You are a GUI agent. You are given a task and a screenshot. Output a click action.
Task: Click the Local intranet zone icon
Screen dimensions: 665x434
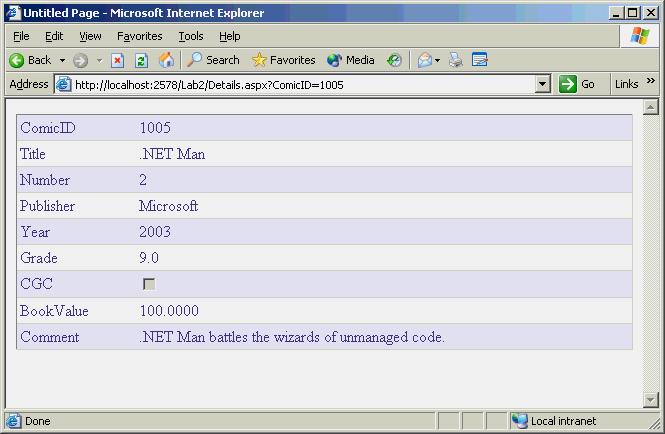(520, 421)
